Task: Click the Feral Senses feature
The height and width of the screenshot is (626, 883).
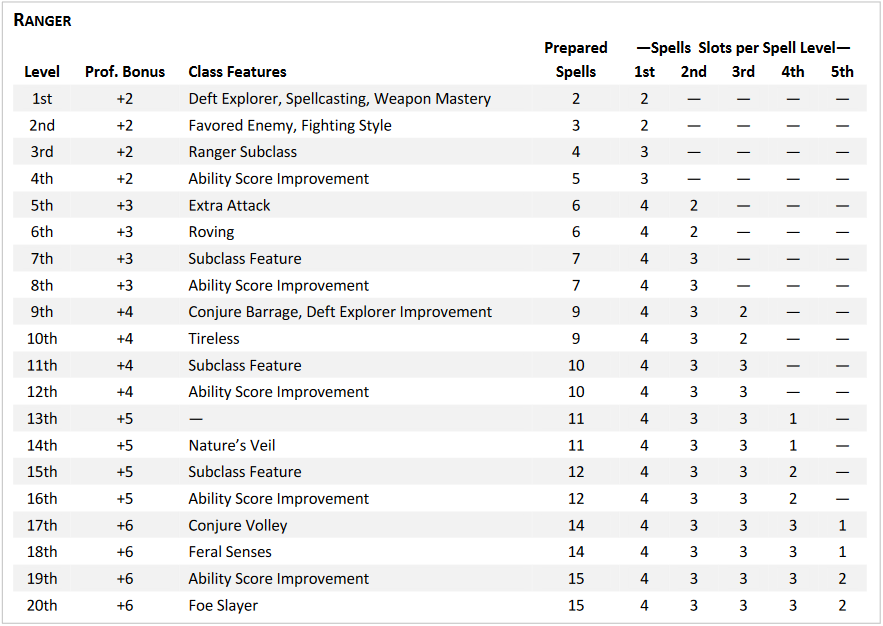Action: coord(230,552)
